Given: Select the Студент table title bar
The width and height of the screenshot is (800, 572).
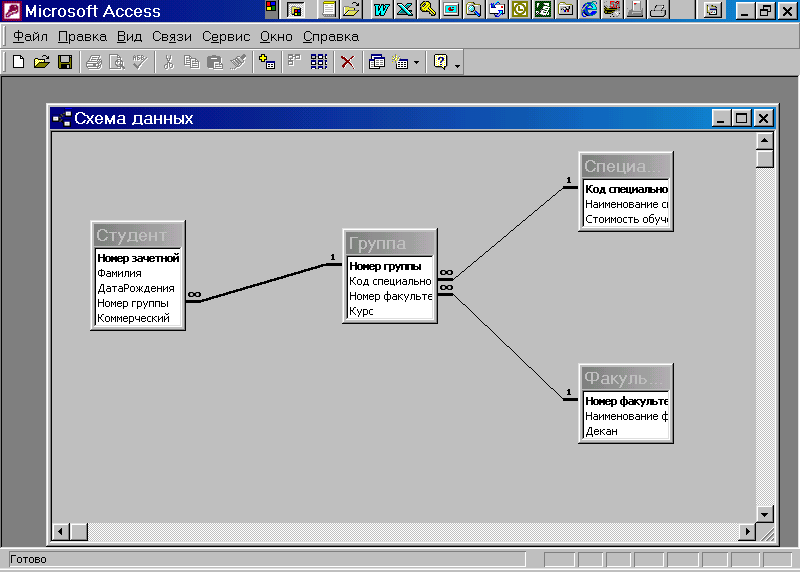Looking at the screenshot, I should click(x=138, y=235).
